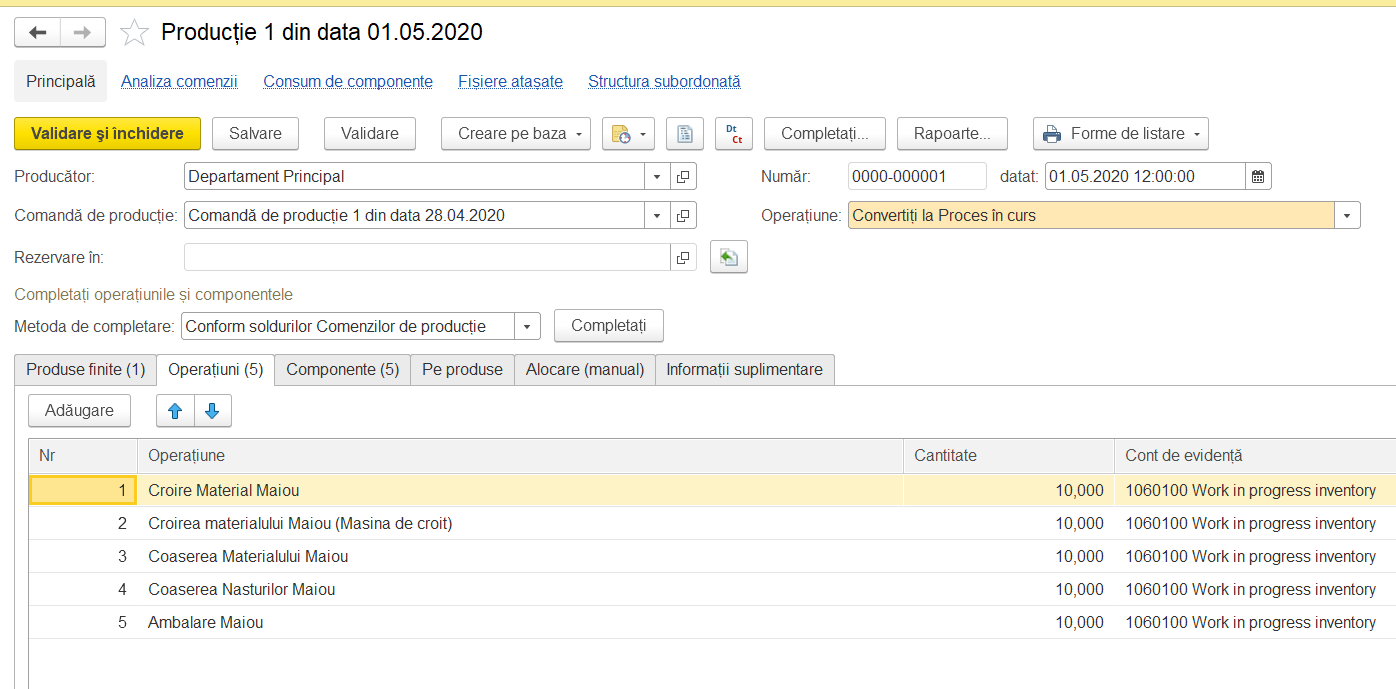Viewport: 1396px width, 689px height.
Task: Expand Comandă de producție dropdown arrow
Action: point(657,215)
